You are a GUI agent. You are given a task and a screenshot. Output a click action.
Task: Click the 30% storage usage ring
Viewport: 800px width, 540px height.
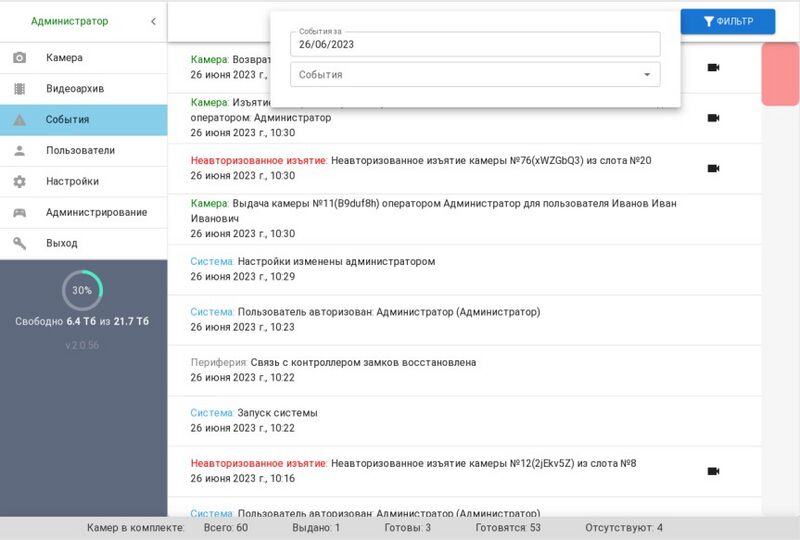click(82, 290)
